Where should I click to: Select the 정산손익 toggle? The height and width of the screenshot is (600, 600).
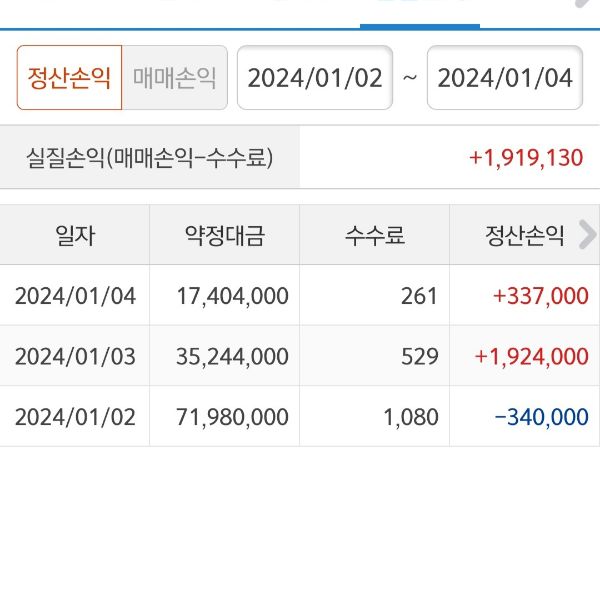(69, 78)
